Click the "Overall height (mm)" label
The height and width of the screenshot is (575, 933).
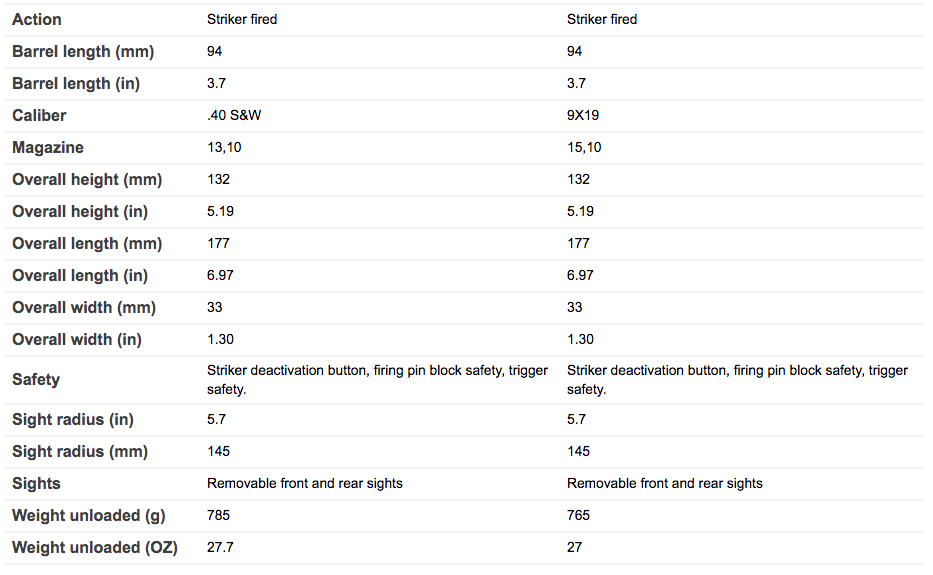coord(87,179)
